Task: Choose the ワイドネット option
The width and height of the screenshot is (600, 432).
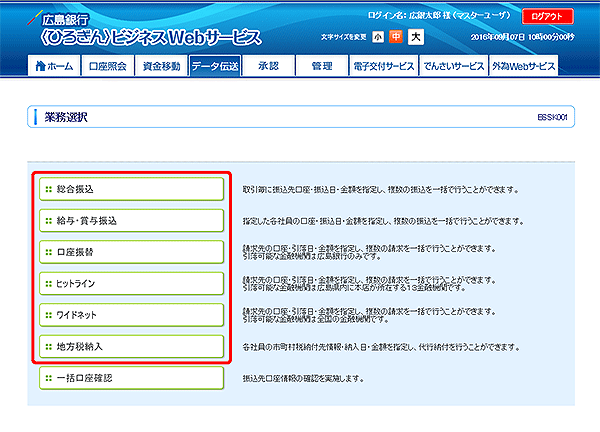Action: (131, 315)
